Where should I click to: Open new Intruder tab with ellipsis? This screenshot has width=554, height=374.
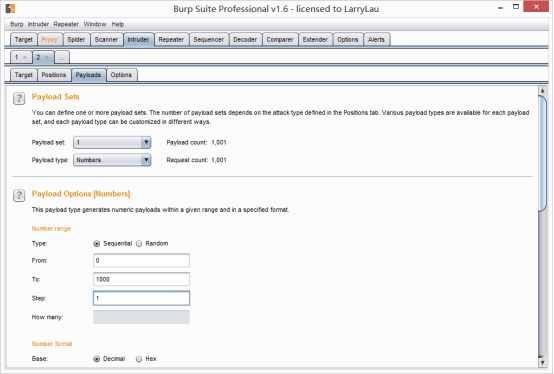pos(61,58)
